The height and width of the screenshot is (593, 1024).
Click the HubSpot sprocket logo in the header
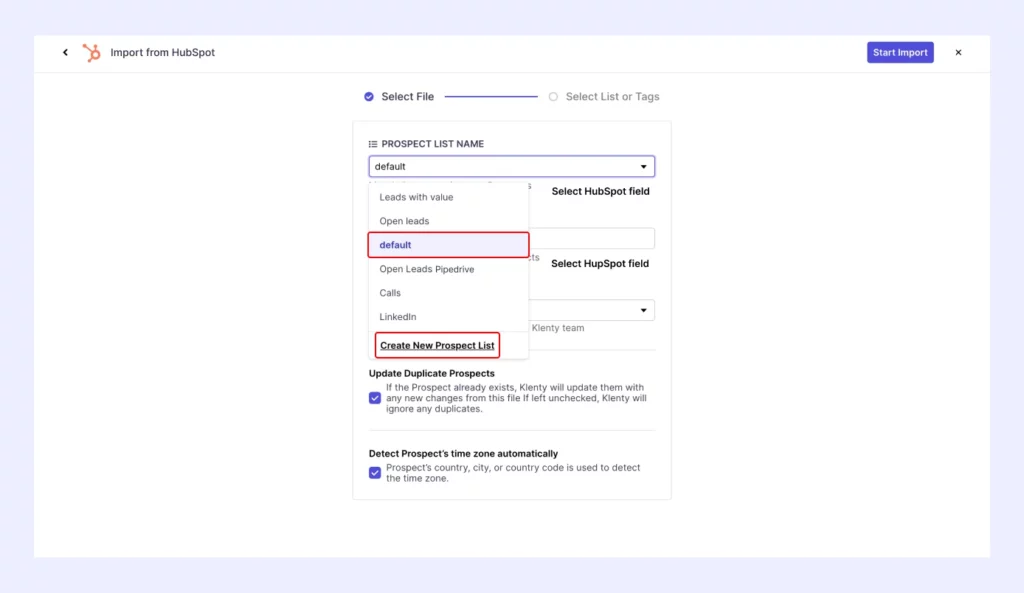point(91,52)
